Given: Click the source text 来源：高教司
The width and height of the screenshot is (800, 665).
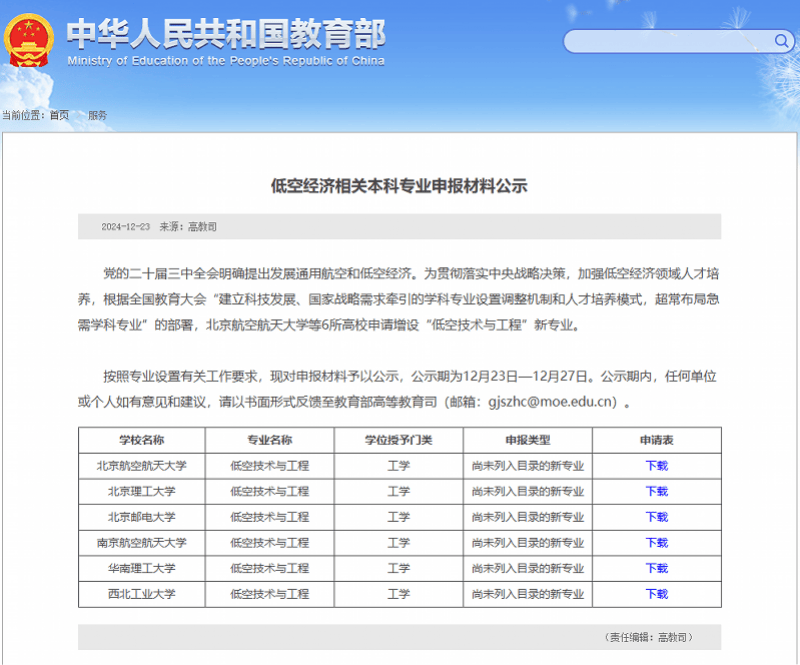Looking at the screenshot, I should point(188,227).
